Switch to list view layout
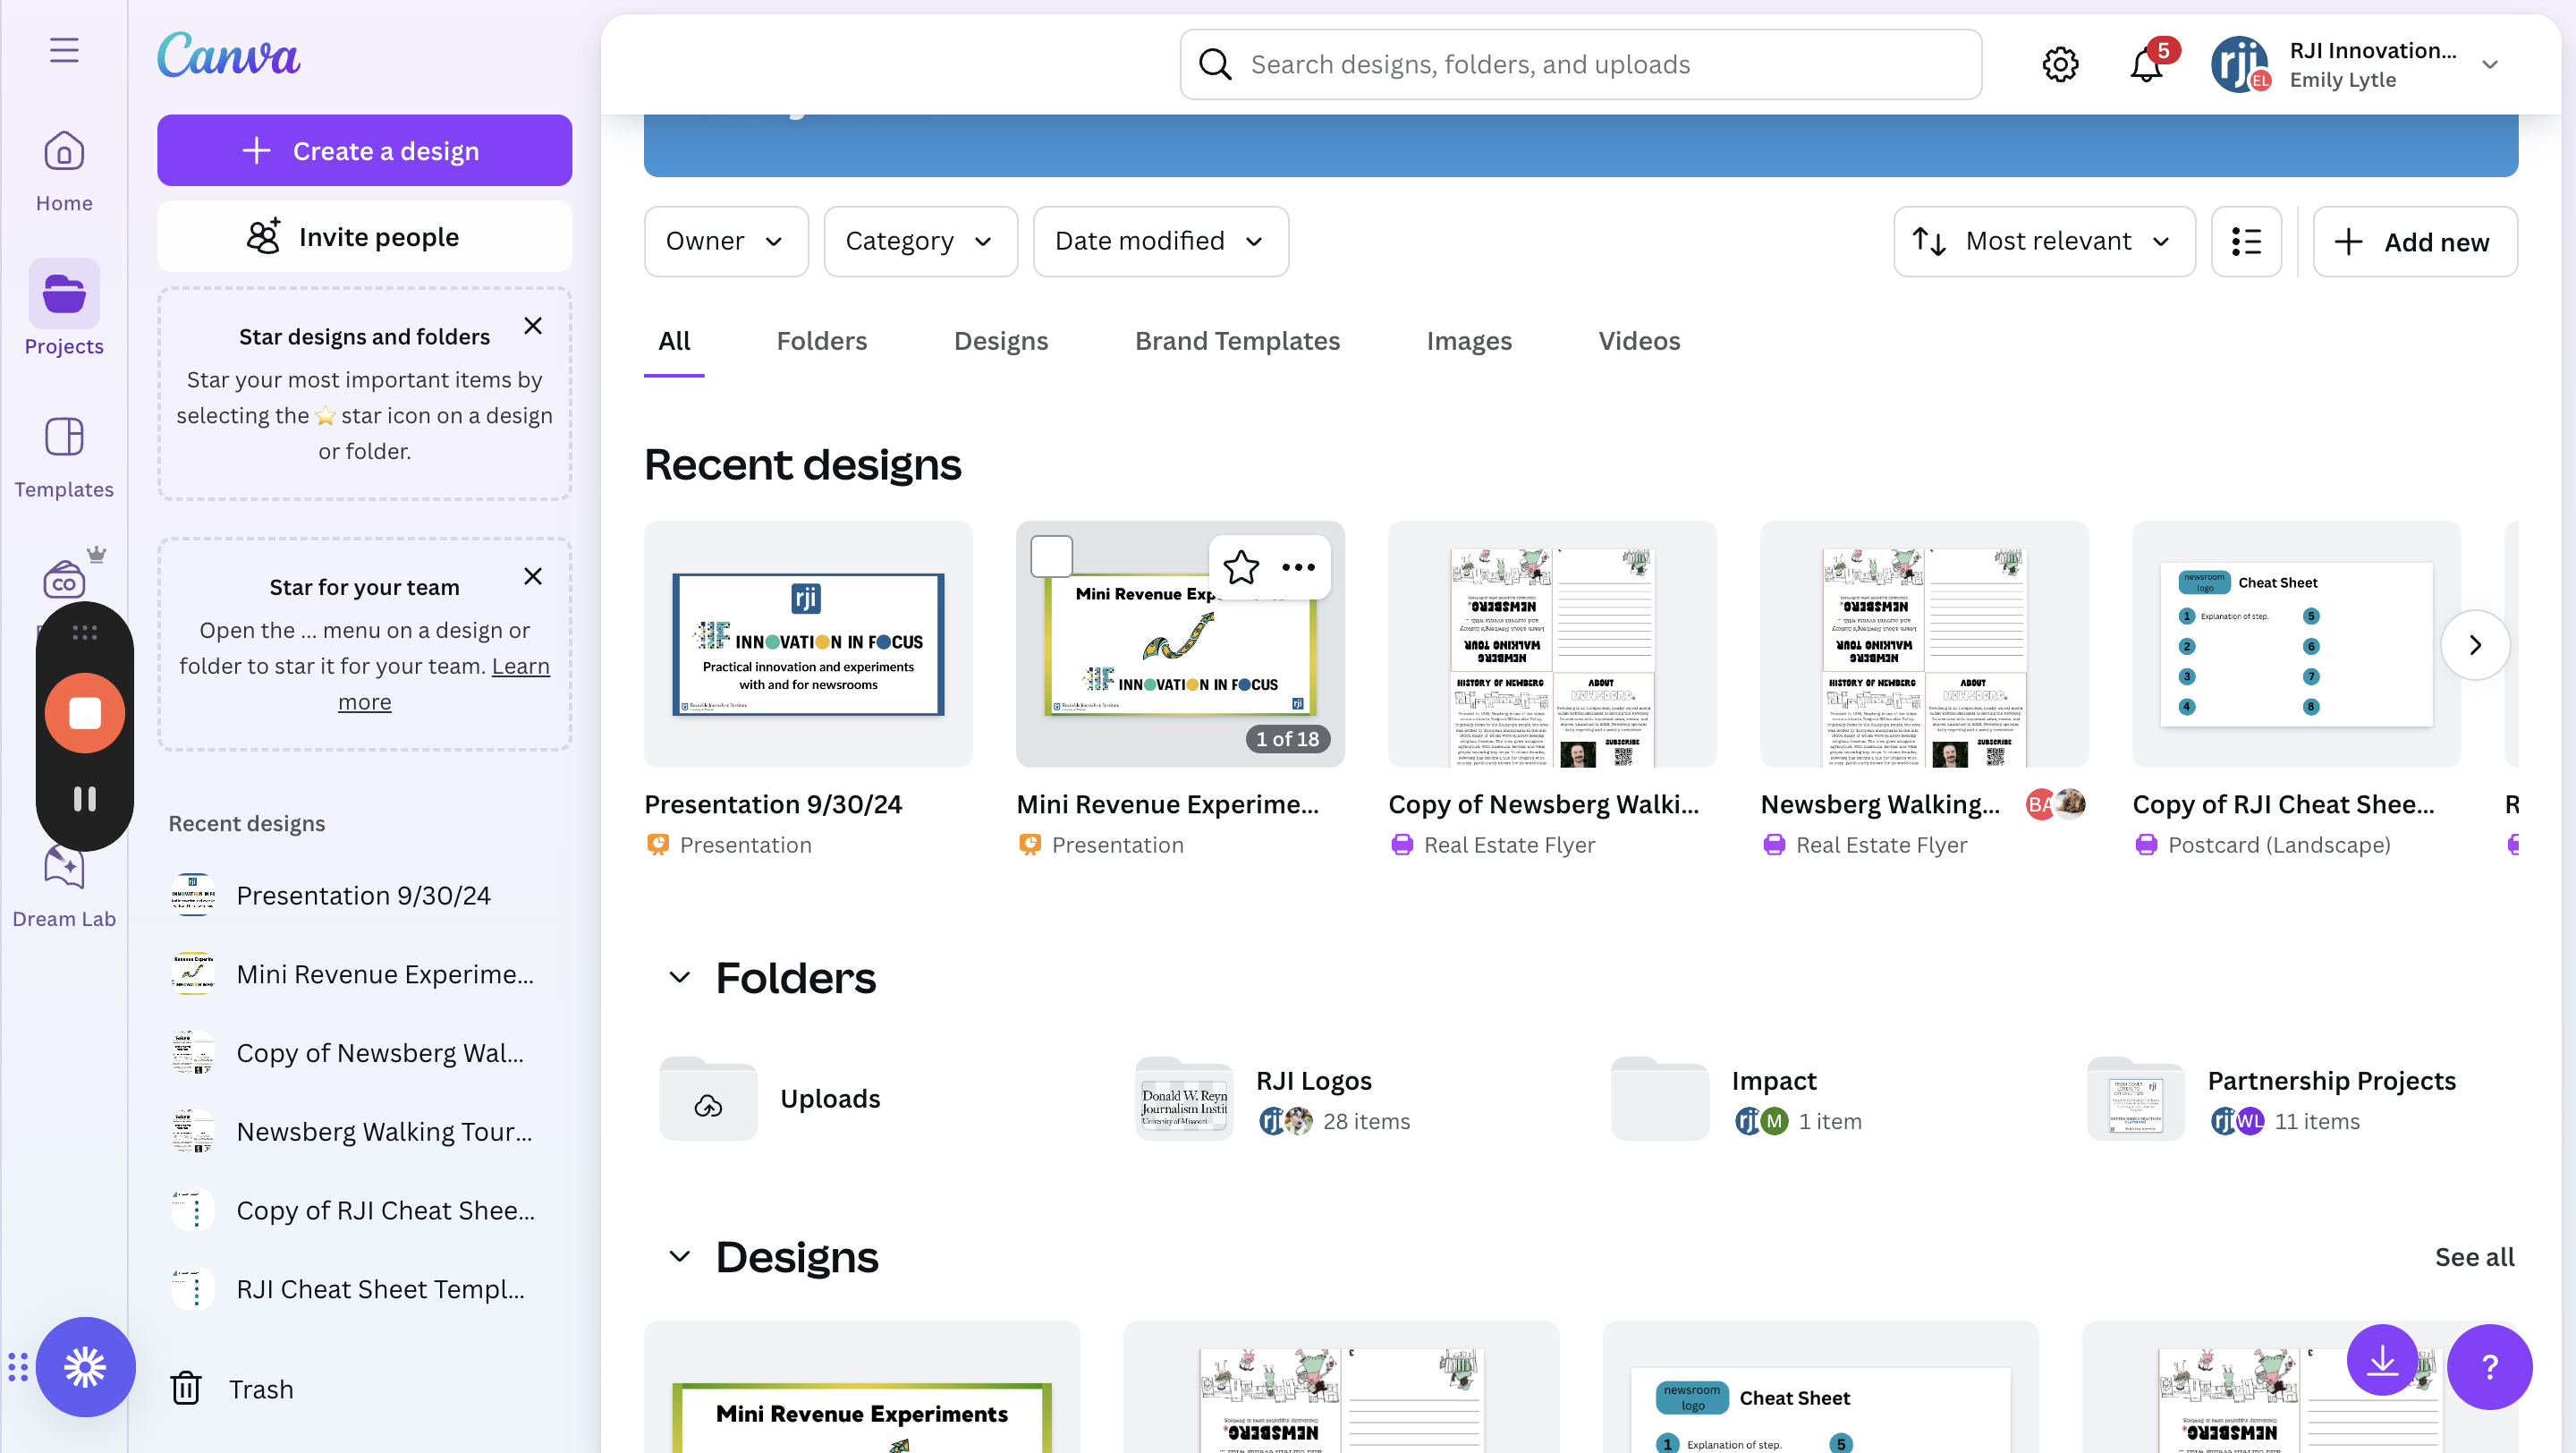Image resolution: width=2576 pixels, height=1453 pixels. tap(2246, 241)
